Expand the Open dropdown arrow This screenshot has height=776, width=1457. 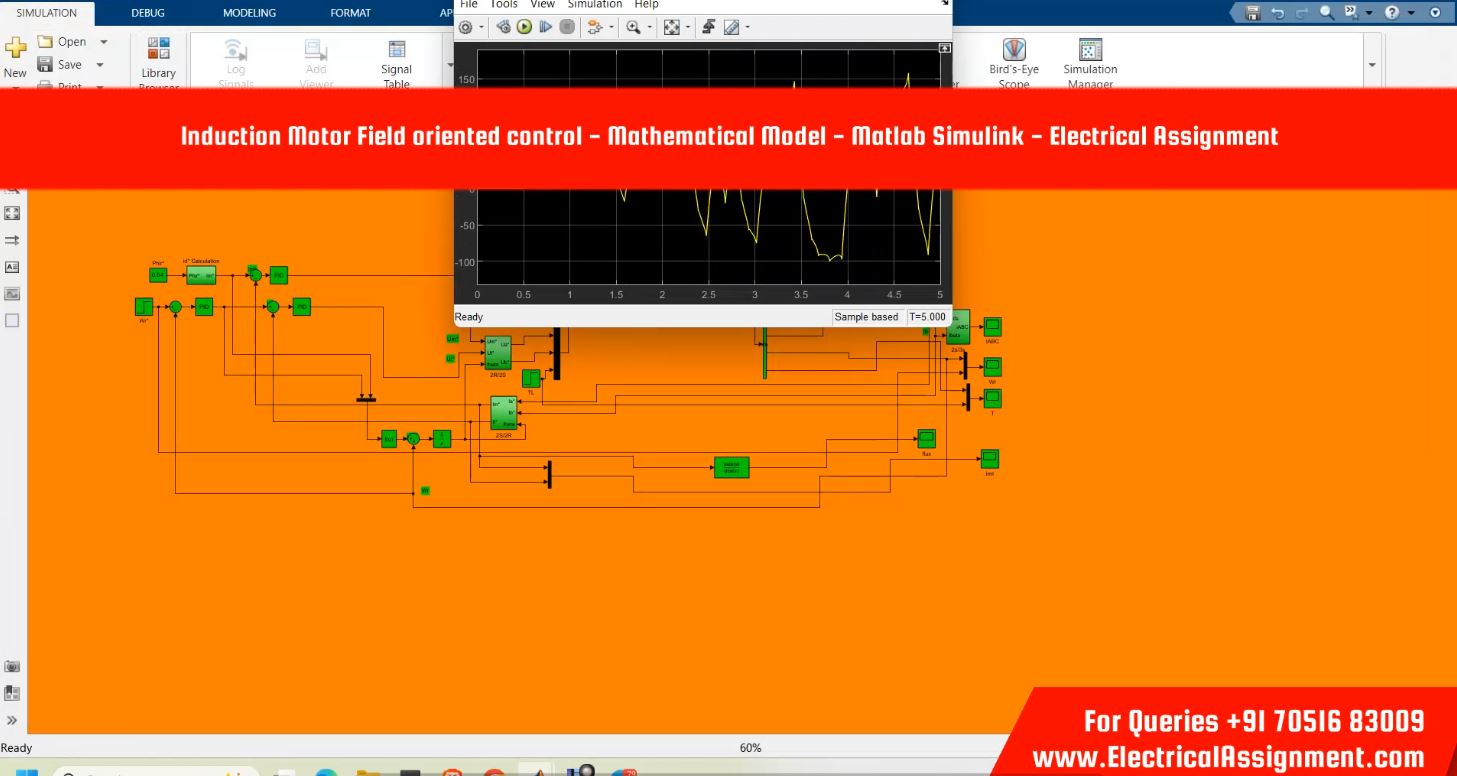104,42
